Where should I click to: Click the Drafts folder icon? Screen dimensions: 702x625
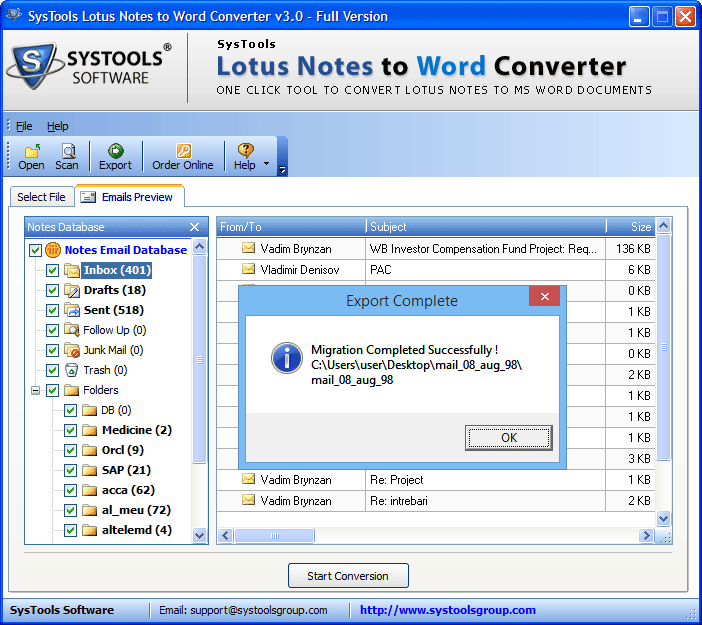coord(72,290)
